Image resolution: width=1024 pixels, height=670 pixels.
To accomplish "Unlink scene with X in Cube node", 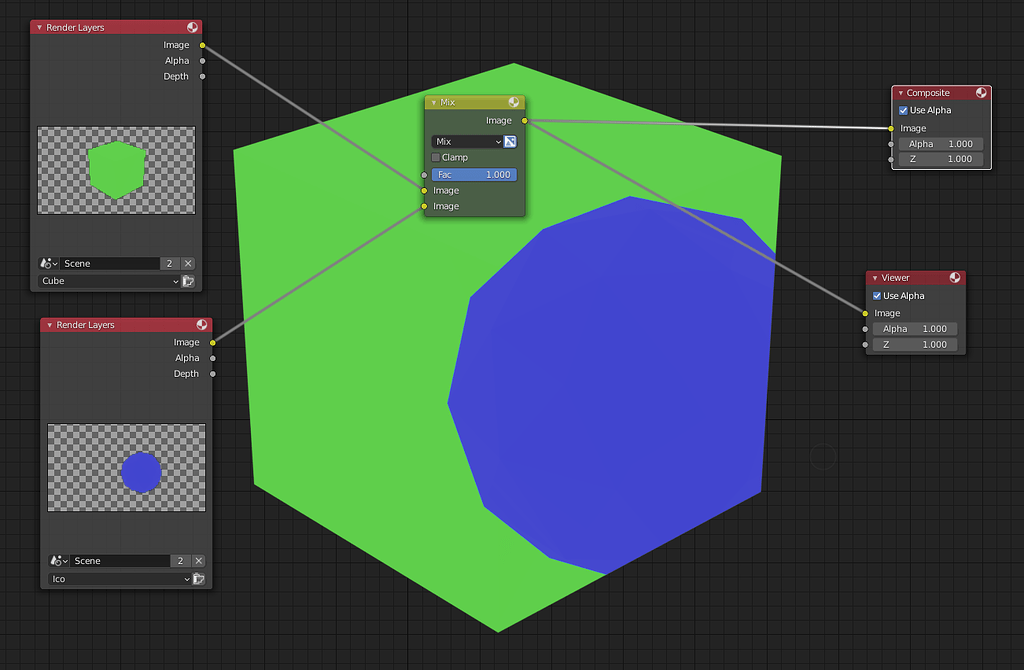I will tap(188, 263).
